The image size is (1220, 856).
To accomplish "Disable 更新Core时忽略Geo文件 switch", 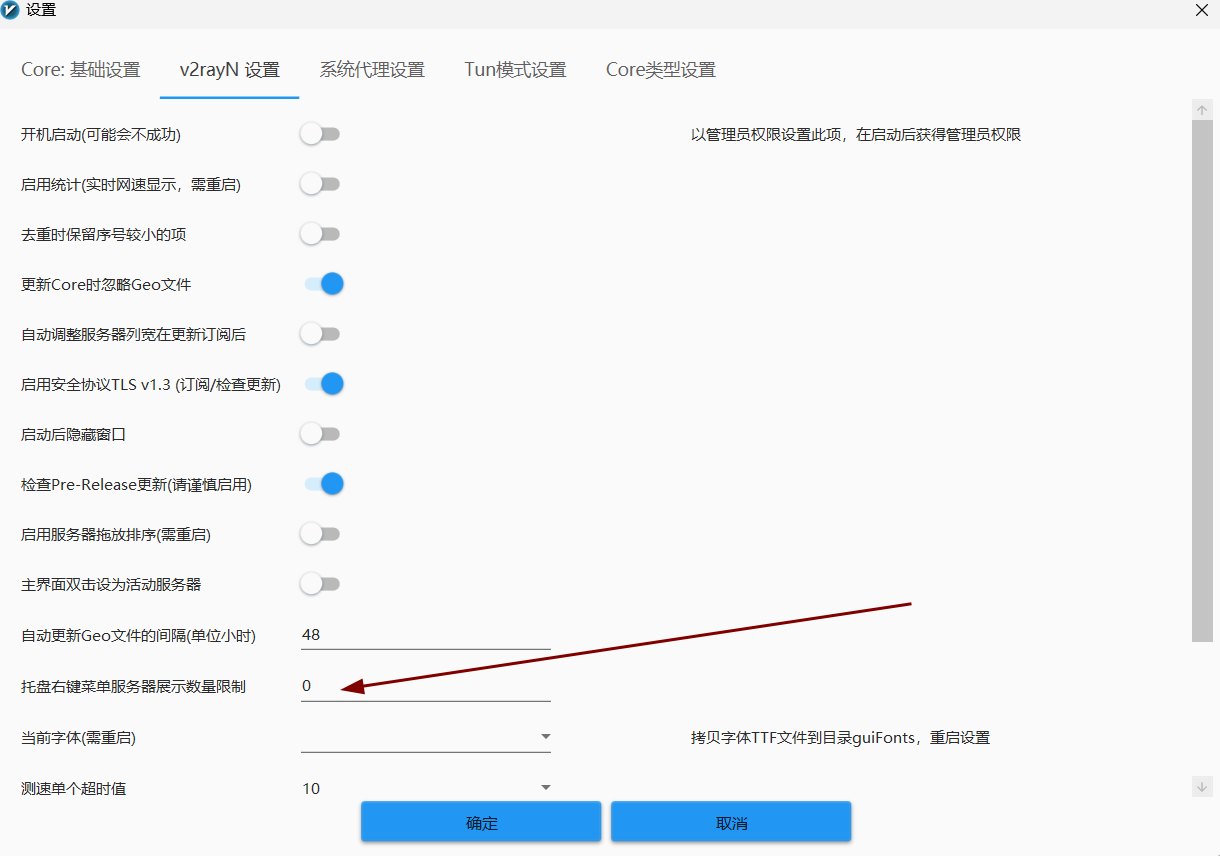I will (324, 284).
